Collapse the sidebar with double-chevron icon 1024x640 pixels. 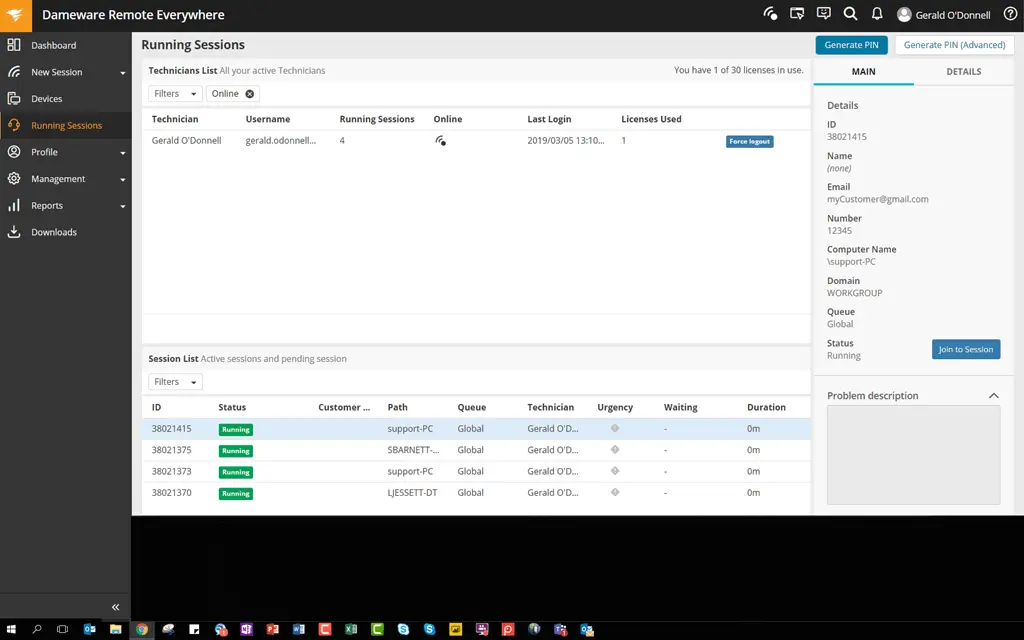115,607
